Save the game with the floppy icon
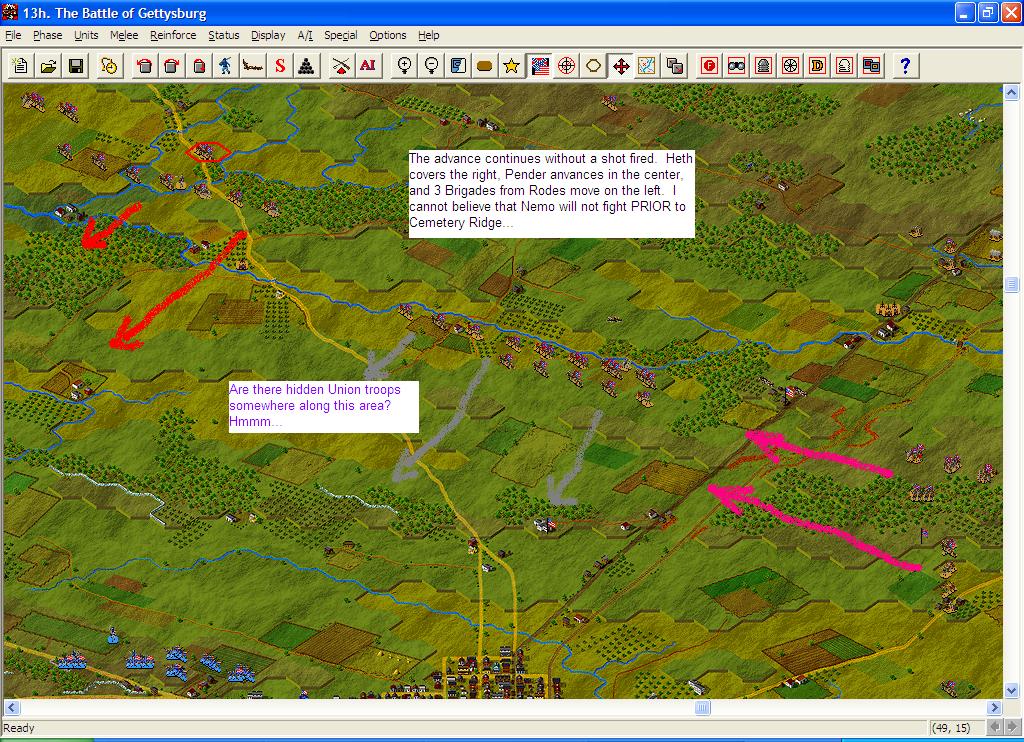This screenshot has height=742, width=1024. click(76, 65)
